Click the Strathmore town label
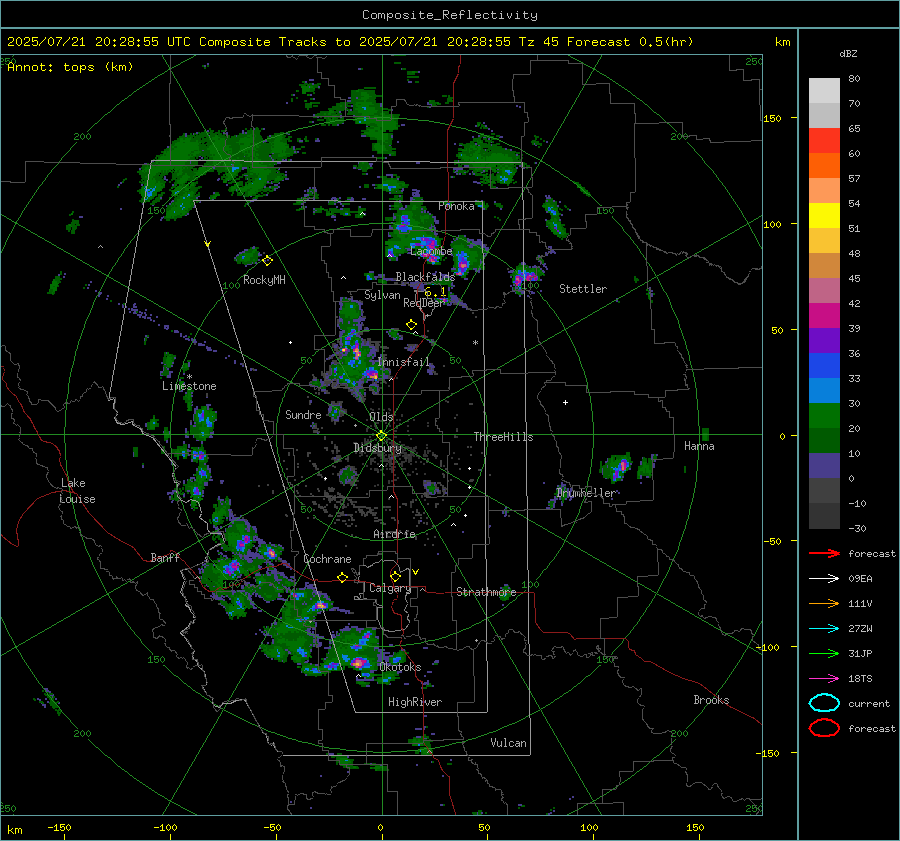The width and height of the screenshot is (900, 841). point(486,592)
